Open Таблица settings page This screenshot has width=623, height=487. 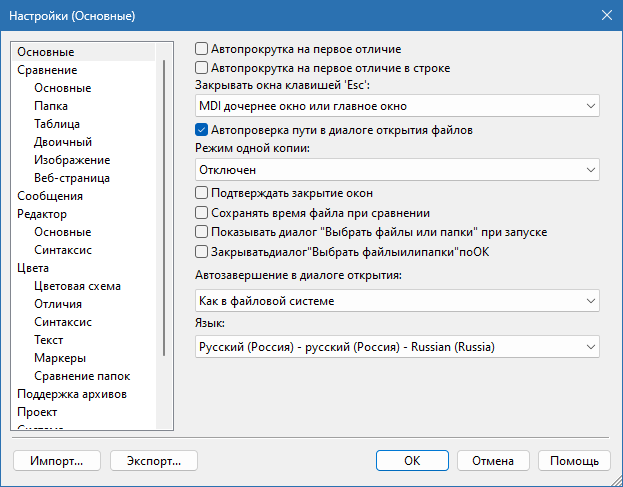pyautogui.click(x=57, y=124)
